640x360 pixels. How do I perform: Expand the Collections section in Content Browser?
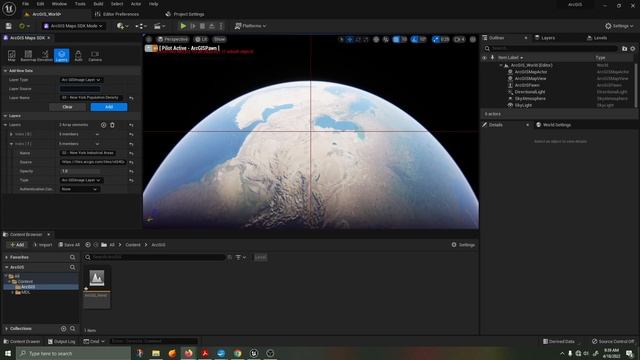point(7,329)
